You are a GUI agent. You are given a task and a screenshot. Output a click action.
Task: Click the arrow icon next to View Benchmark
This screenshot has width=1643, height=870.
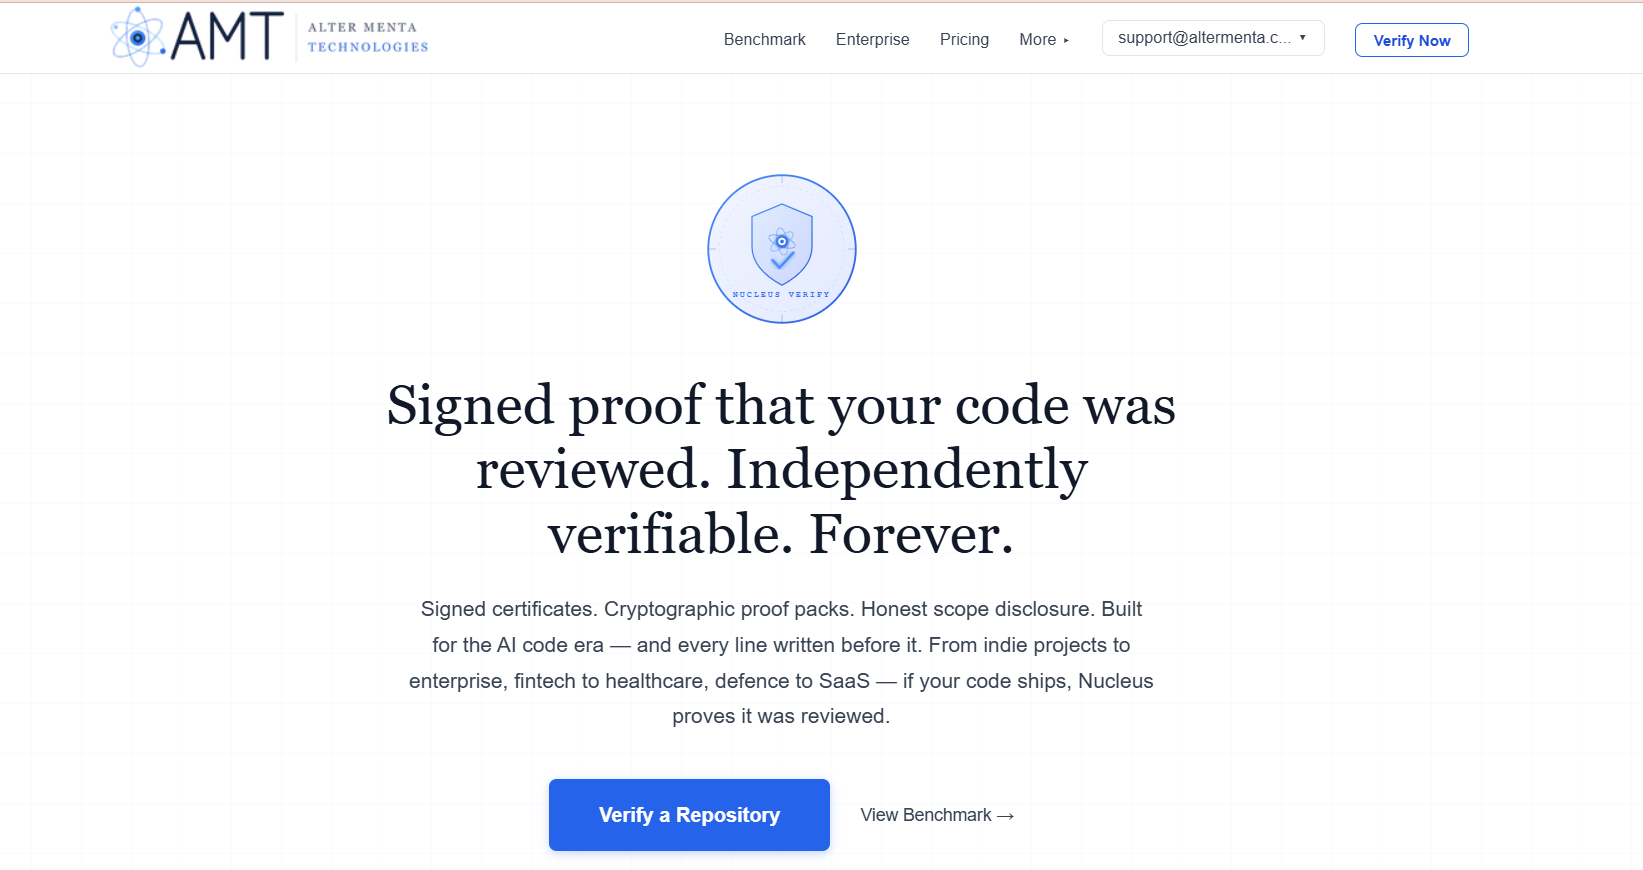tap(1007, 815)
